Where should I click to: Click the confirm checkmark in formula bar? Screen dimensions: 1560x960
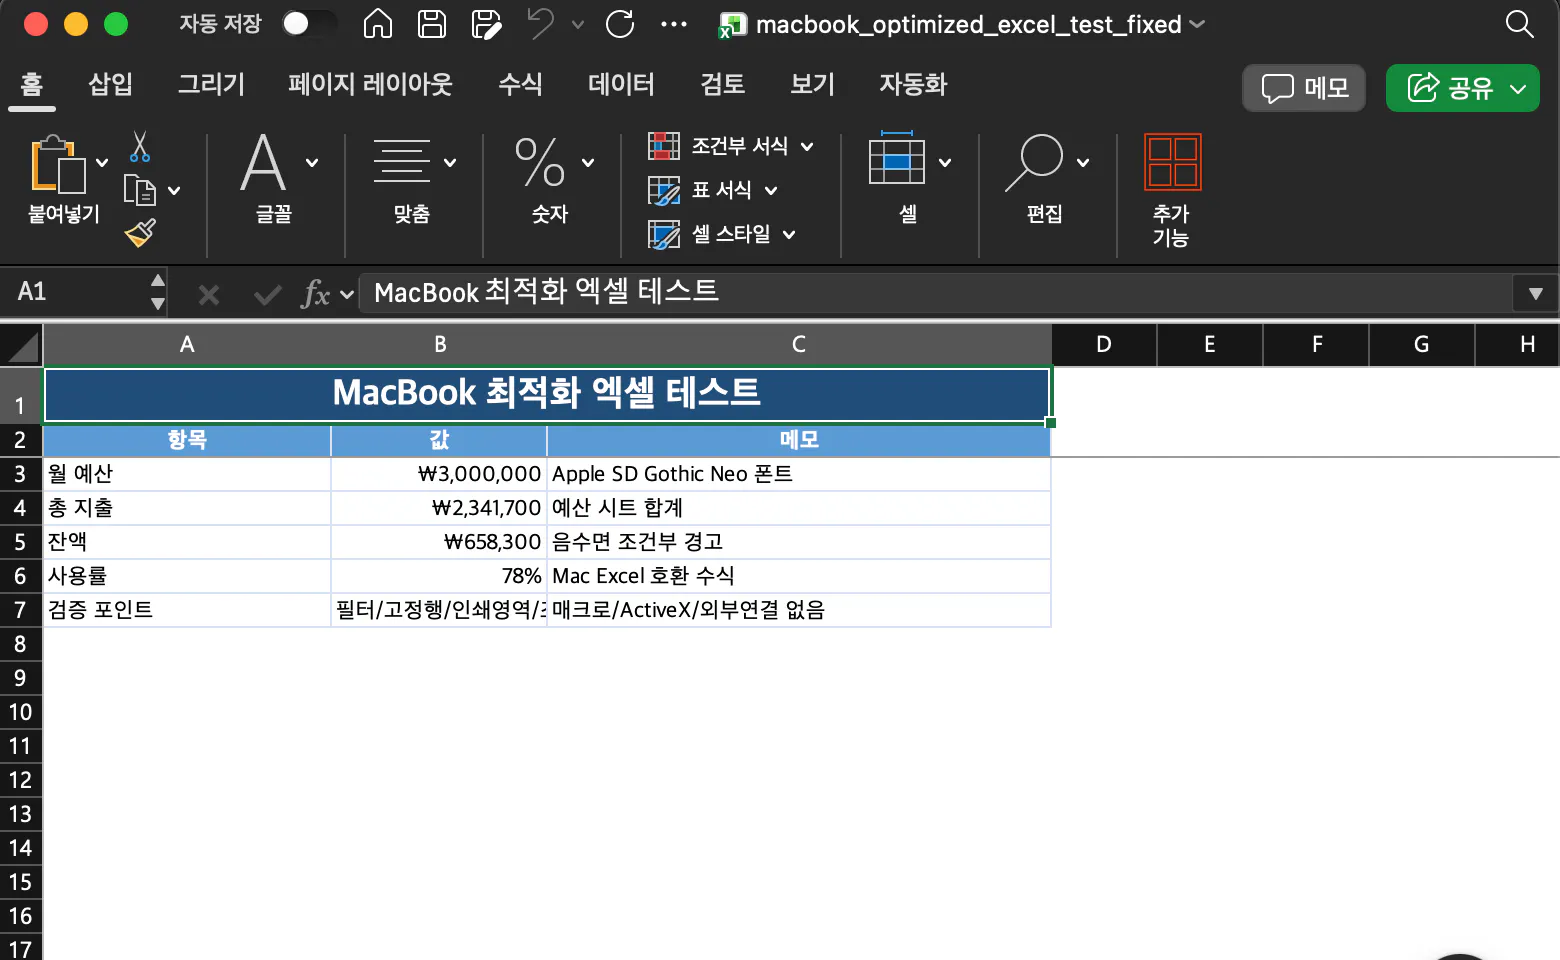(267, 294)
